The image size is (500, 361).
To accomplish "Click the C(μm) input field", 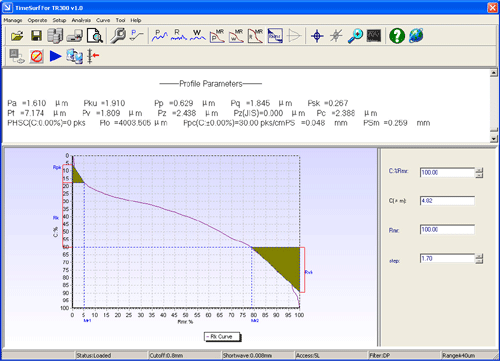I will [x=447, y=201].
